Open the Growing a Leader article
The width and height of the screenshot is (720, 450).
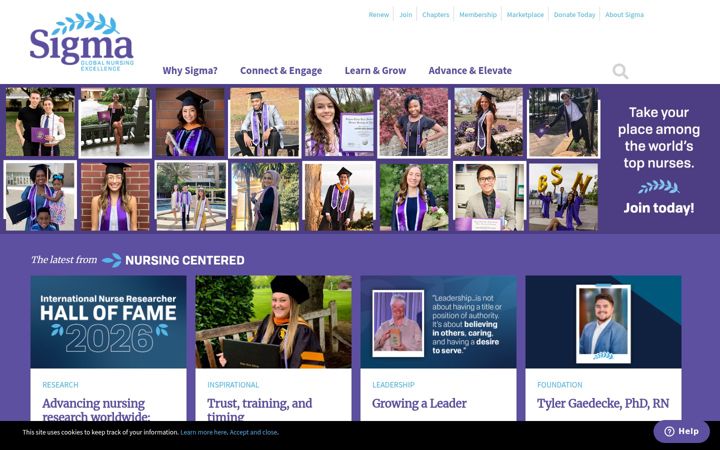point(419,404)
